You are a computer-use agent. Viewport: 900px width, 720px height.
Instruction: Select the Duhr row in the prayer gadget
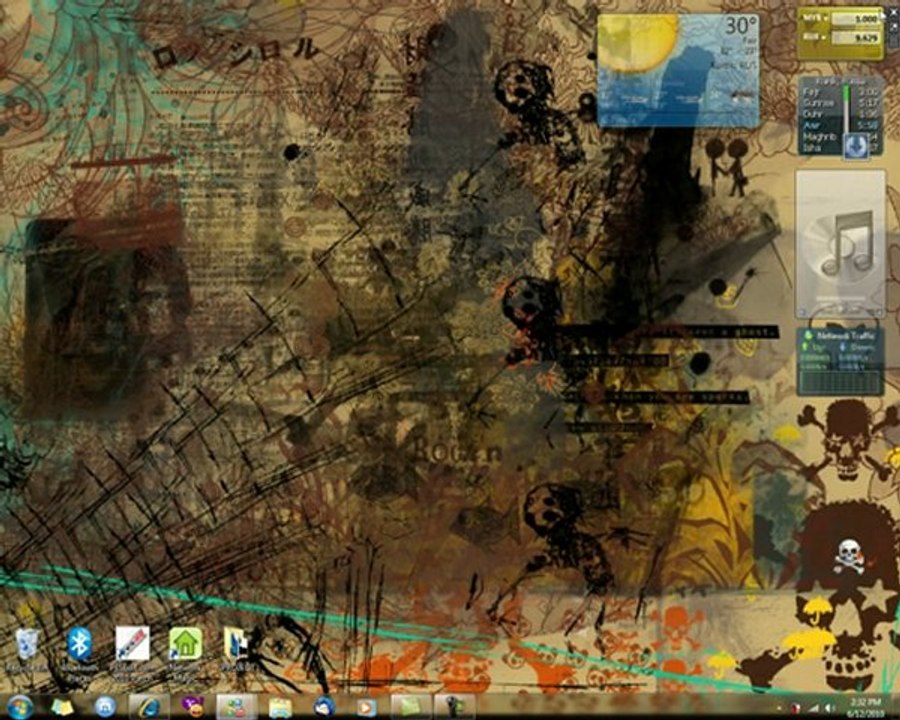coord(840,114)
